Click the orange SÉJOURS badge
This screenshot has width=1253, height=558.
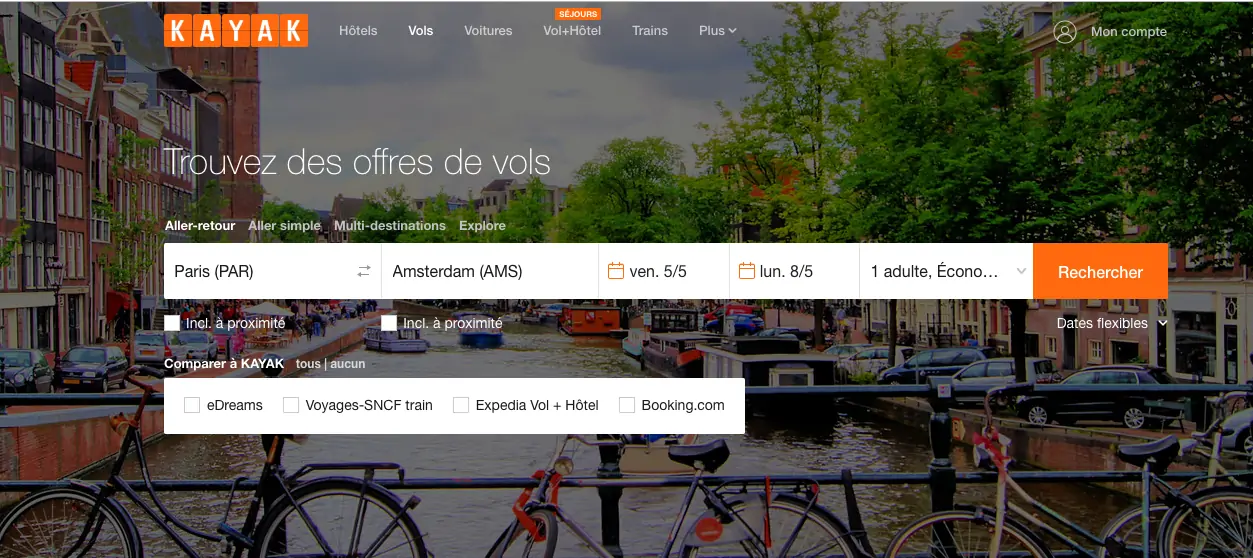(x=578, y=14)
